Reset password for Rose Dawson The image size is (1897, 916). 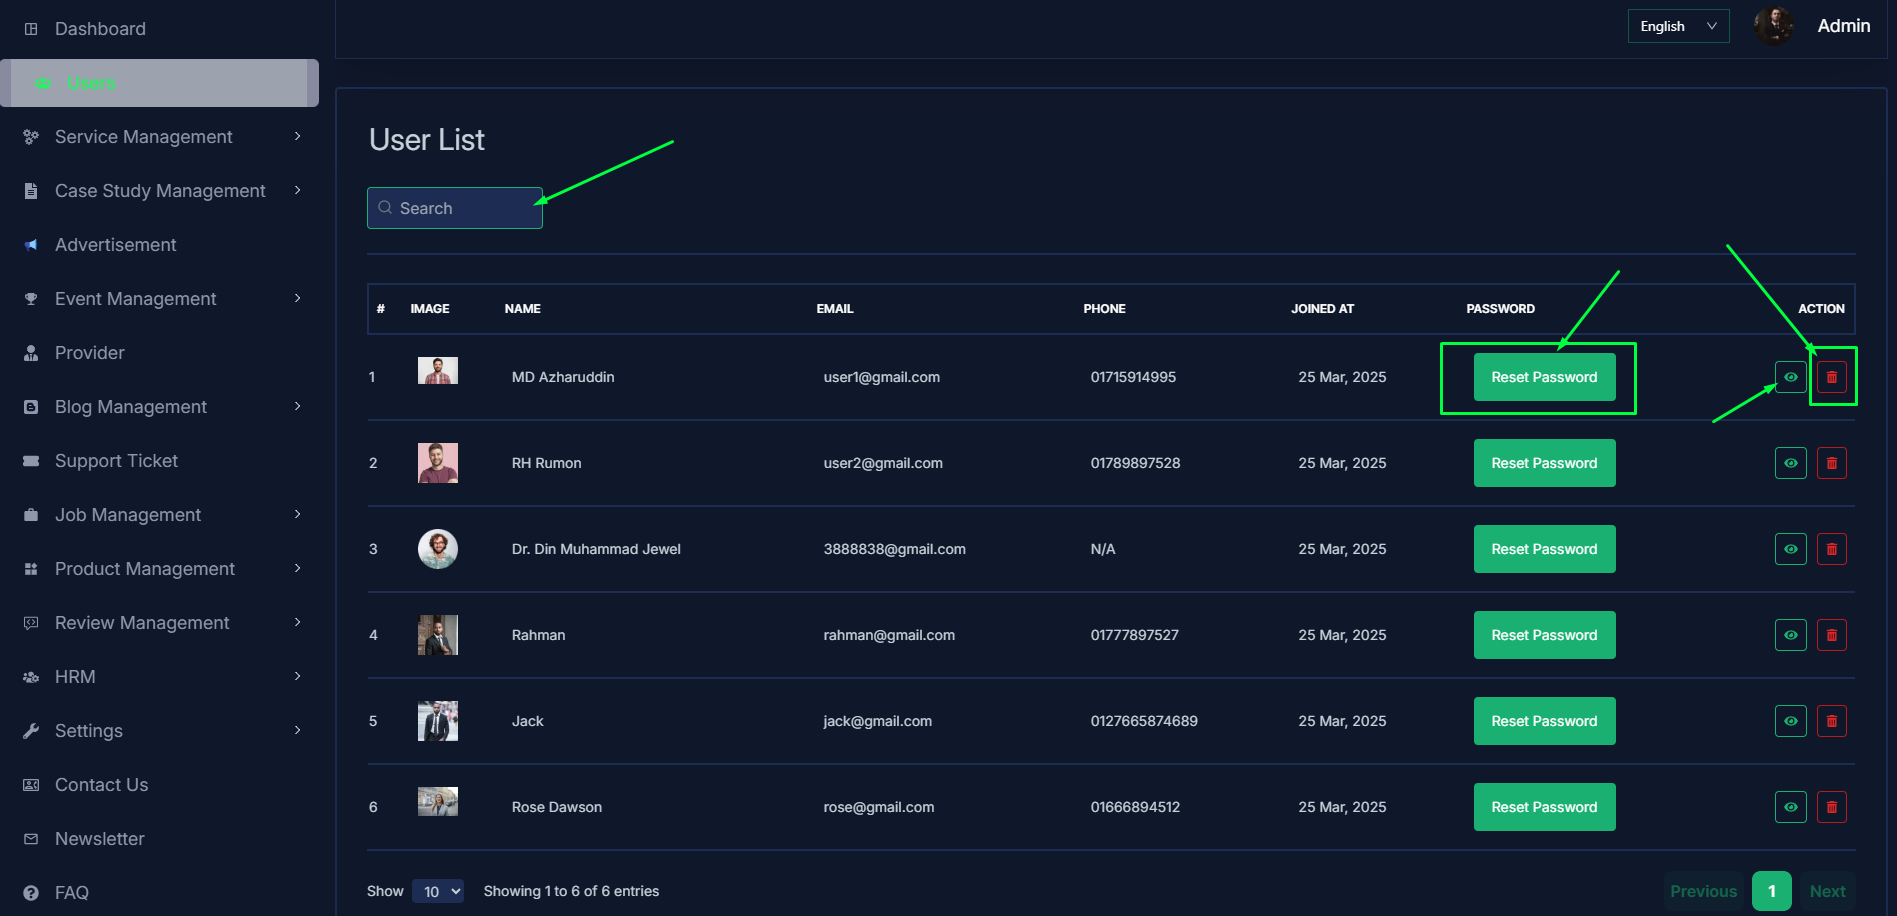tap(1545, 807)
